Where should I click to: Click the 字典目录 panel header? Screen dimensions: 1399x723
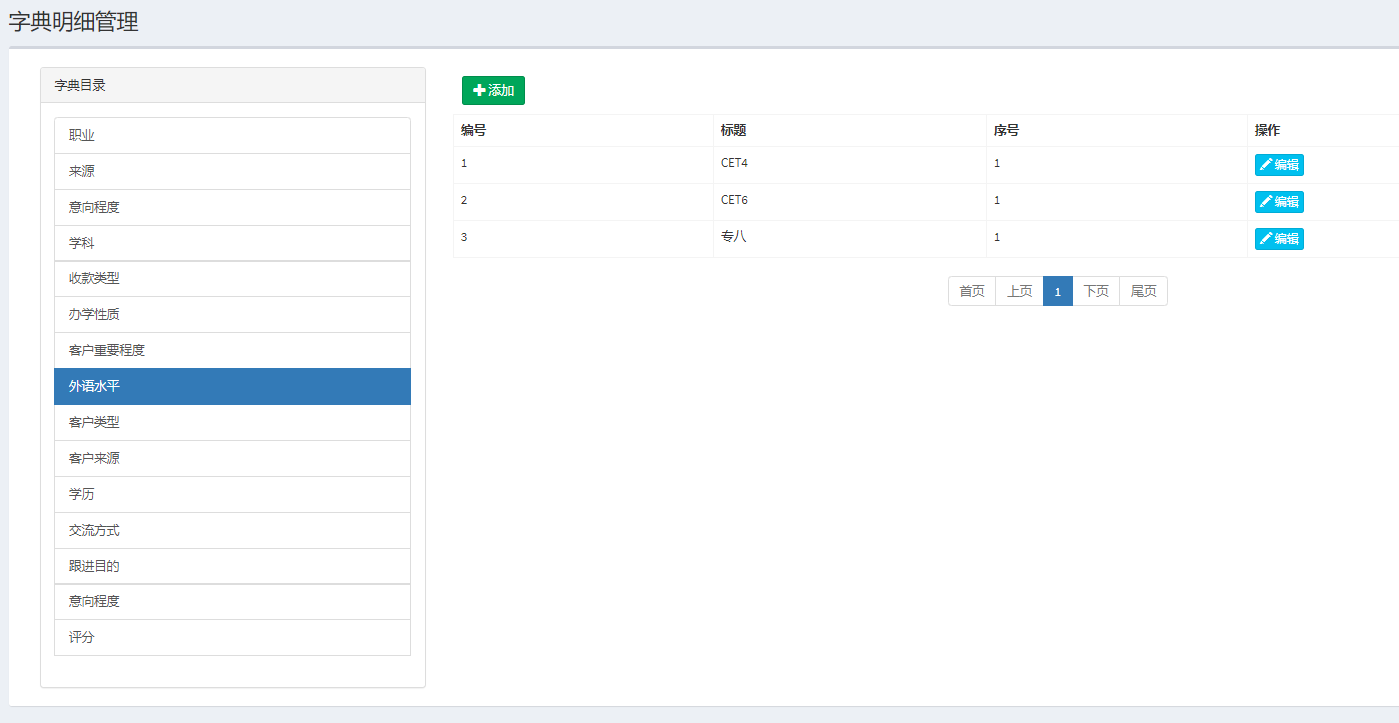233,86
